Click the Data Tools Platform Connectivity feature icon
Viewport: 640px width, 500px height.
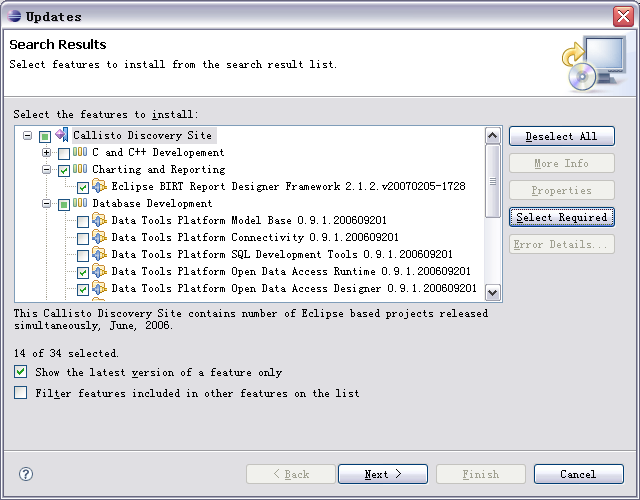(x=99, y=237)
